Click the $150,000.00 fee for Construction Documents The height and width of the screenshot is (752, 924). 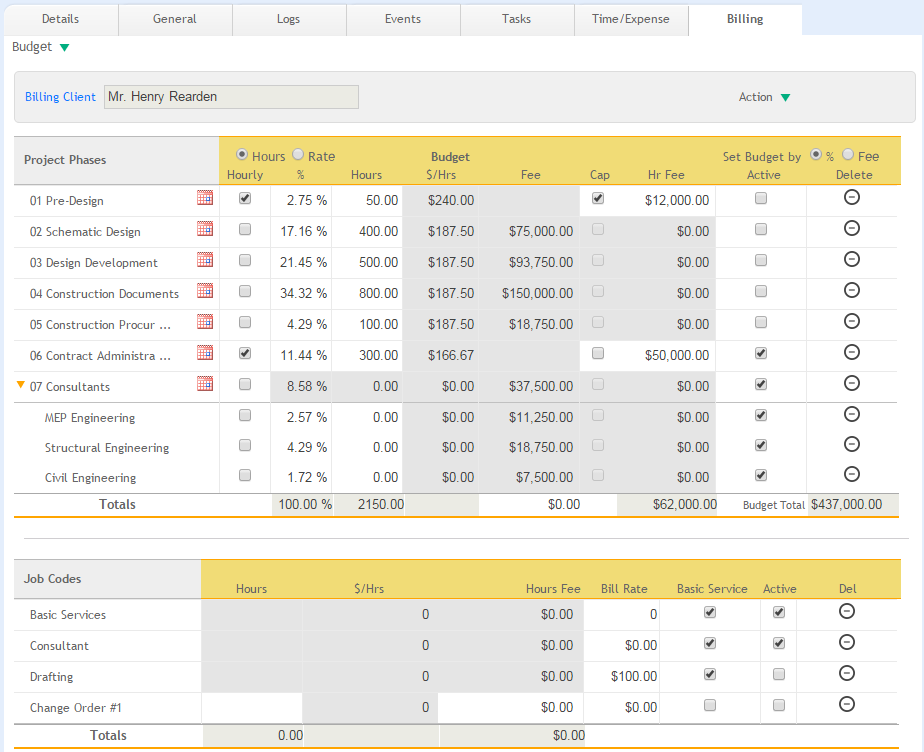pyautogui.click(x=537, y=293)
